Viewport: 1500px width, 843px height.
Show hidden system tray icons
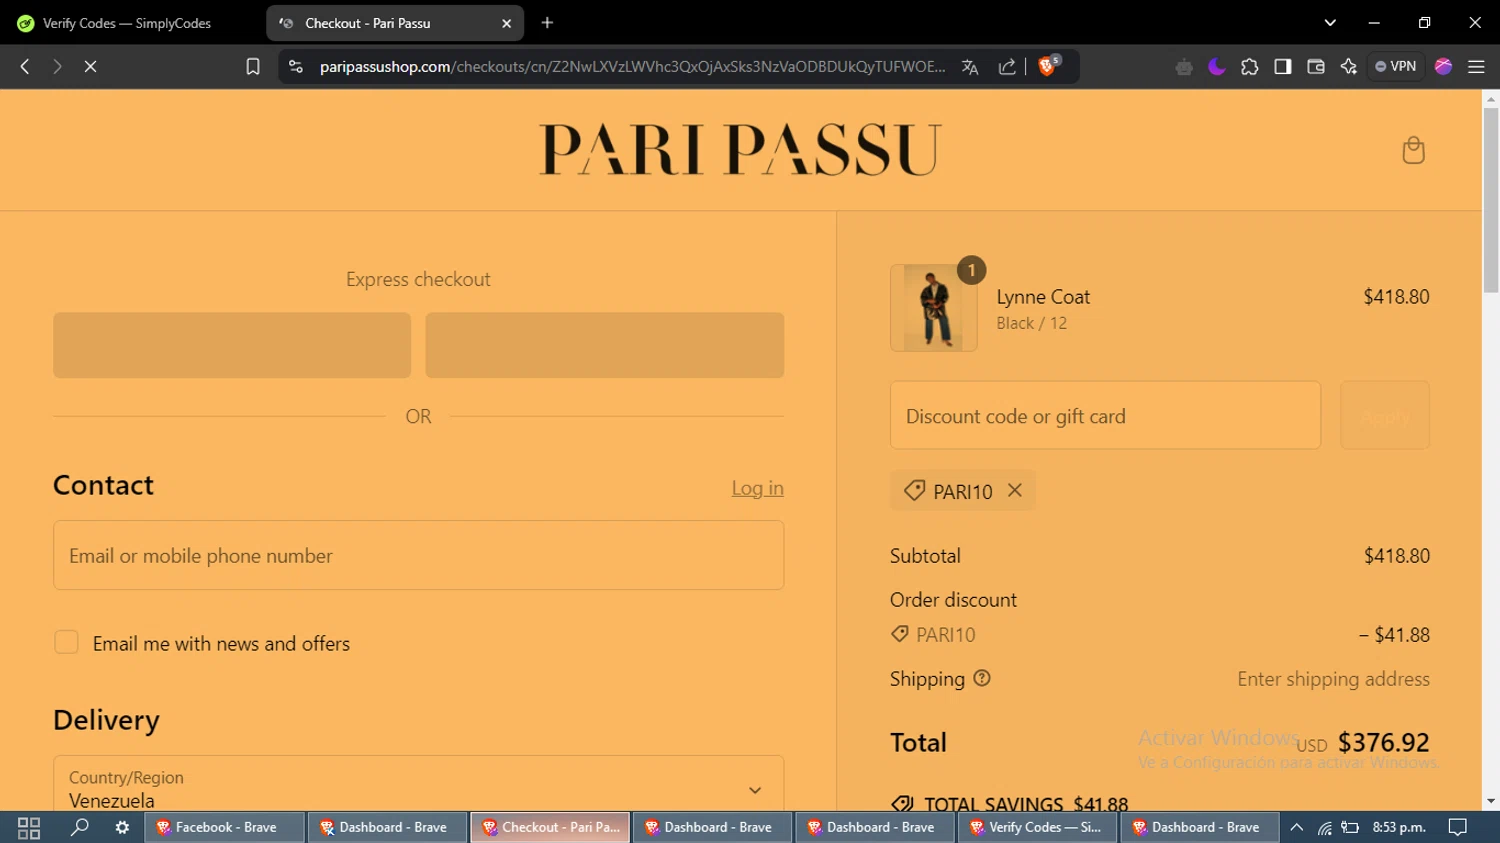(1297, 827)
